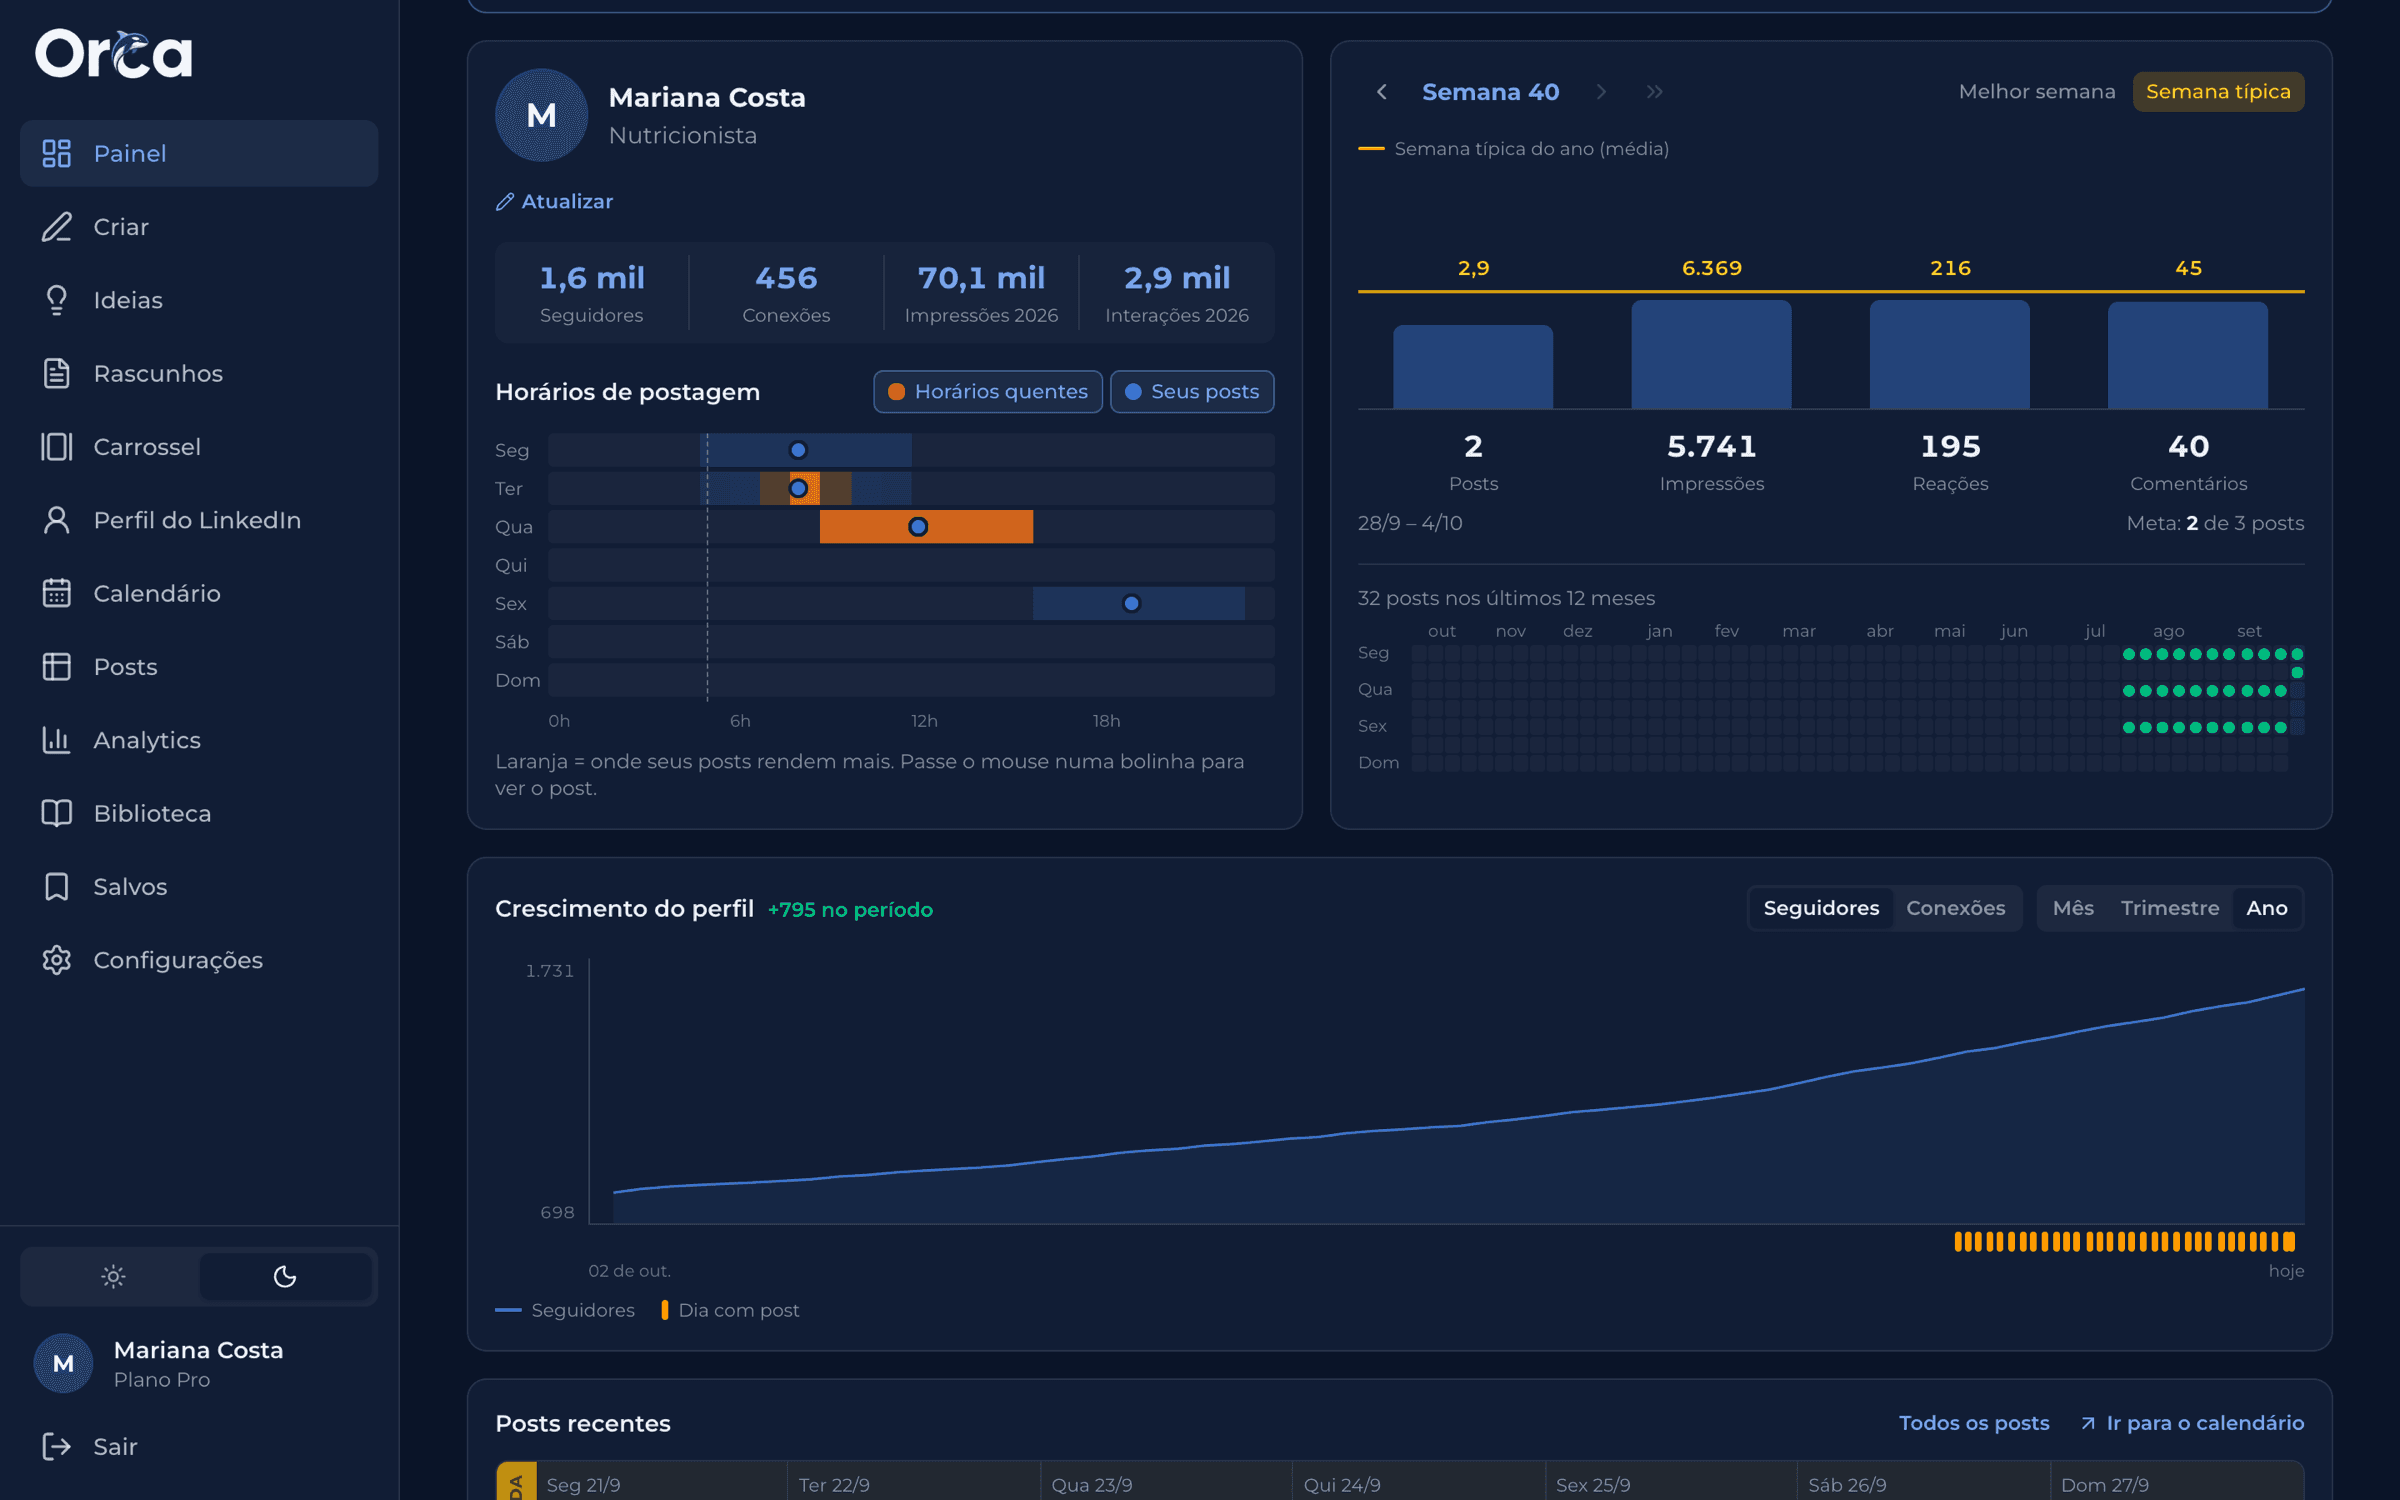The width and height of the screenshot is (2400, 1500).
Task: Click the Wednesday post dot on orange bar
Action: 918,527
